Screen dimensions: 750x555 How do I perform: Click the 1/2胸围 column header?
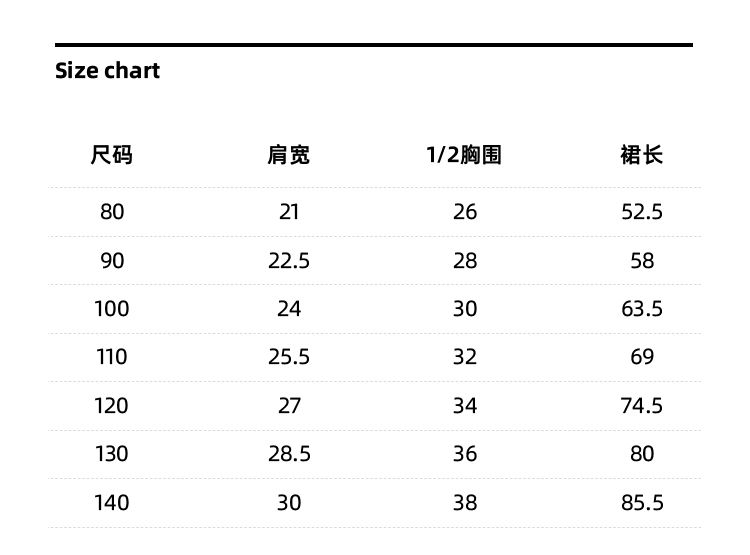pos(464,155)
